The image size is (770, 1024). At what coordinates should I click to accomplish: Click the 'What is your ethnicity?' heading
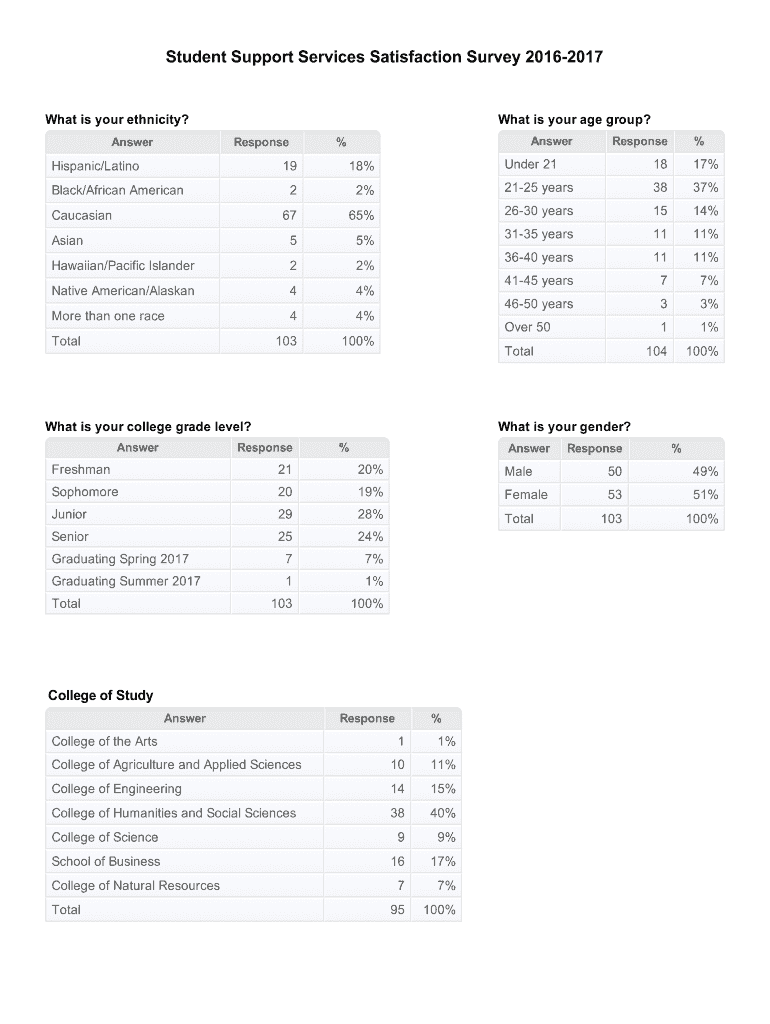pyautogui.click(x=117, y=120)
